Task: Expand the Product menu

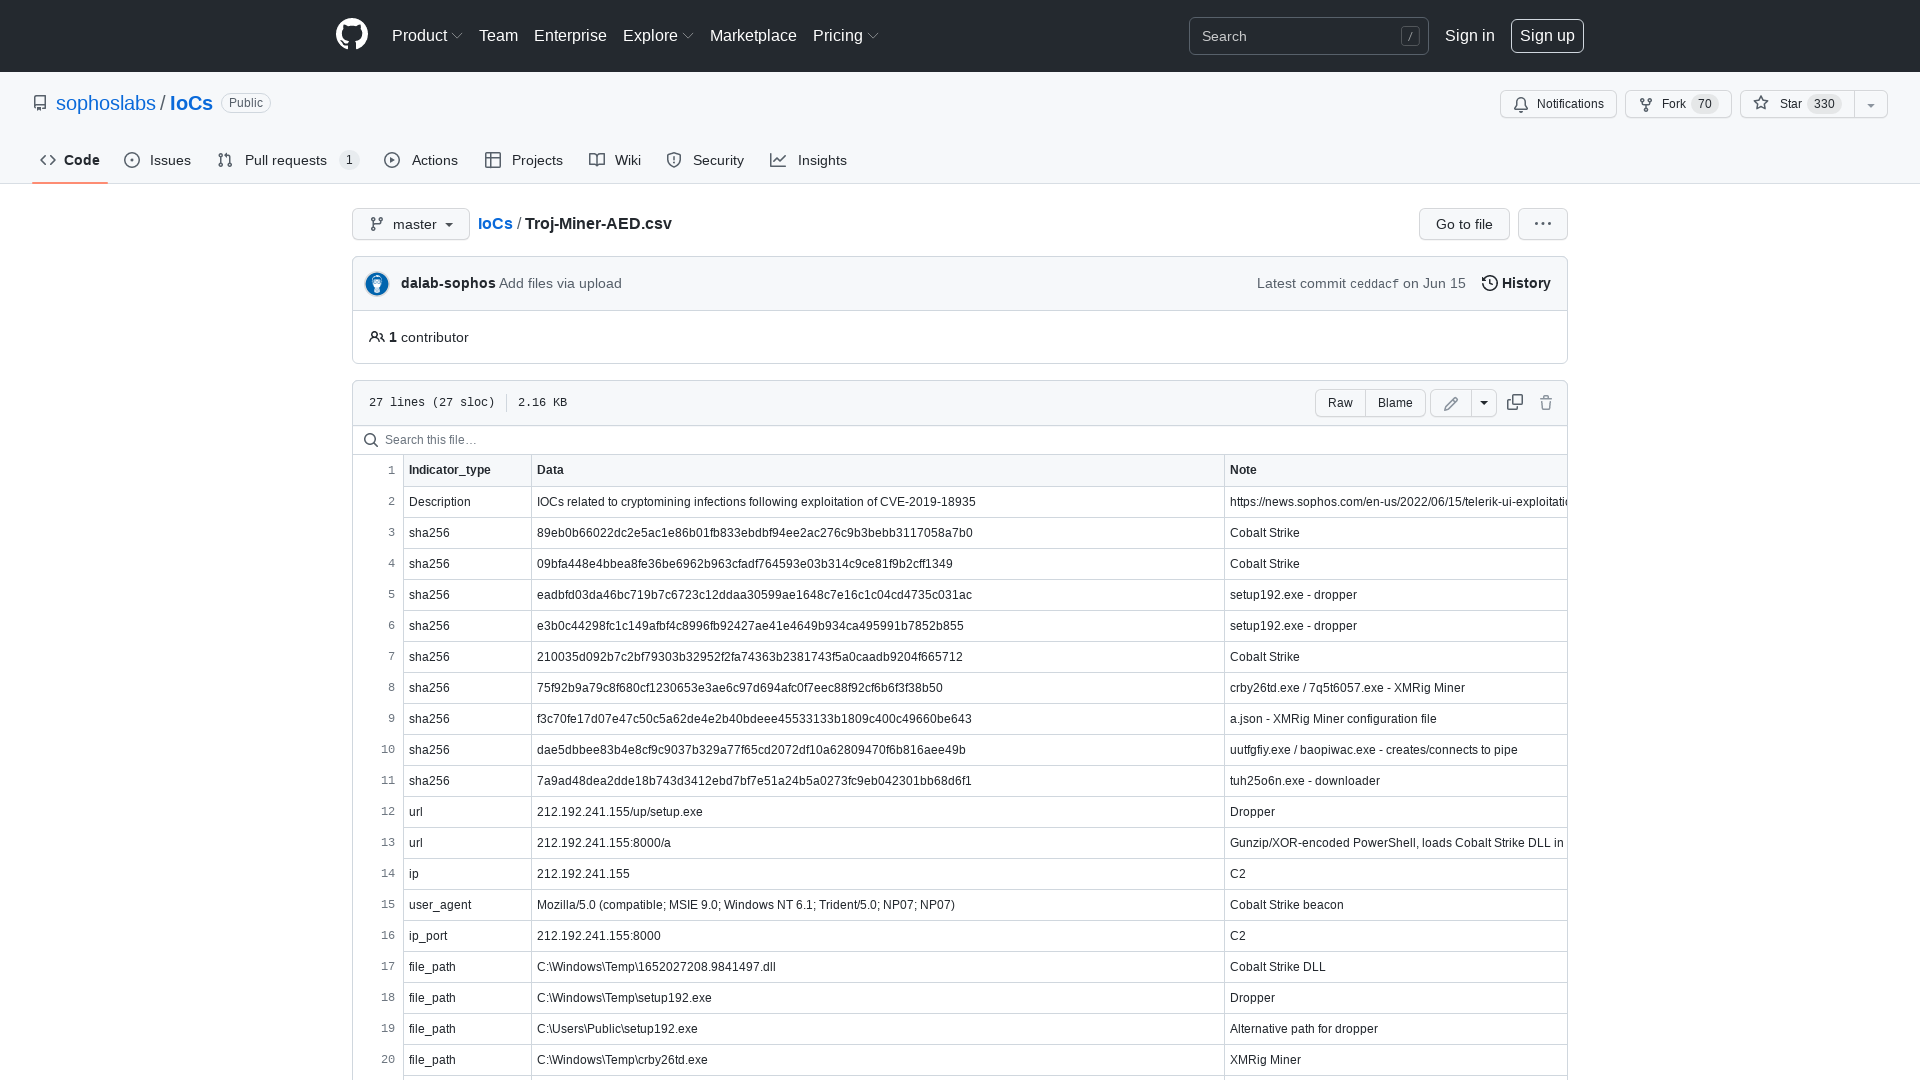Action: coord(426,36)
